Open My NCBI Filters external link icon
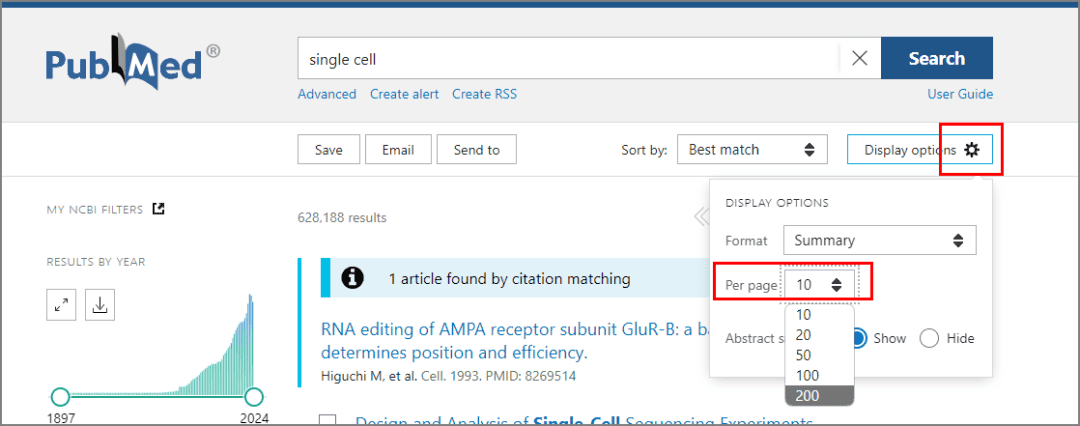1080x426 pixels. [158, 209]
